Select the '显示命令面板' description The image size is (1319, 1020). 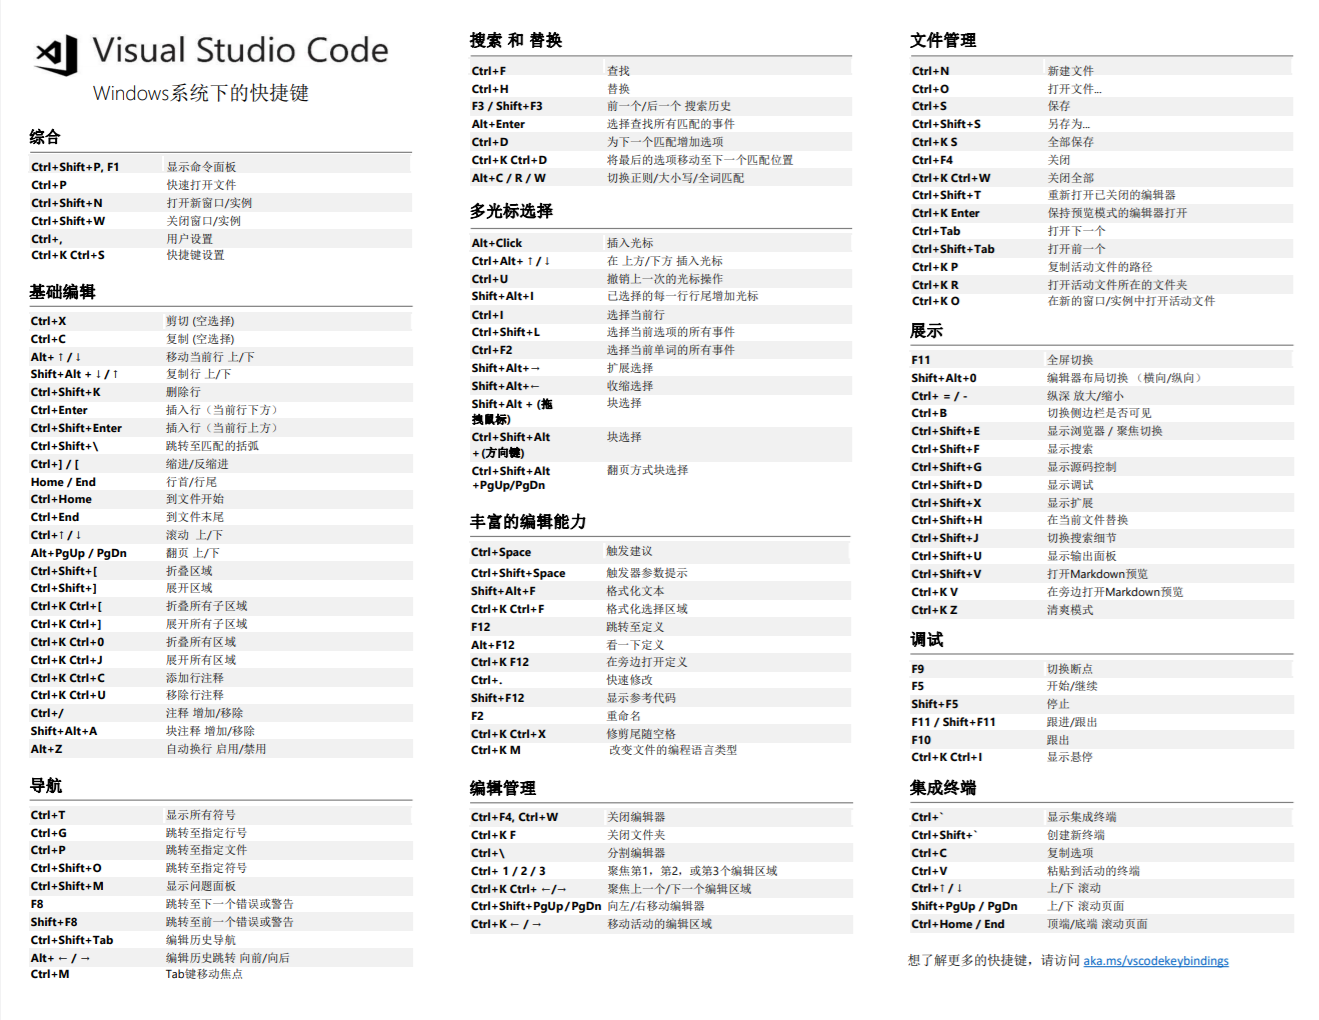coord(201,167)
